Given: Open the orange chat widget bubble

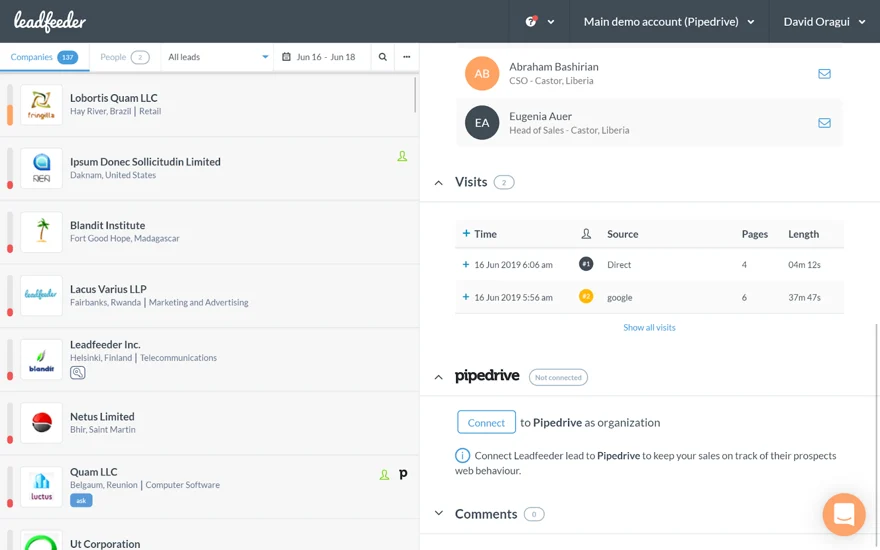Looking at the screenshot, I should (844, 514).
